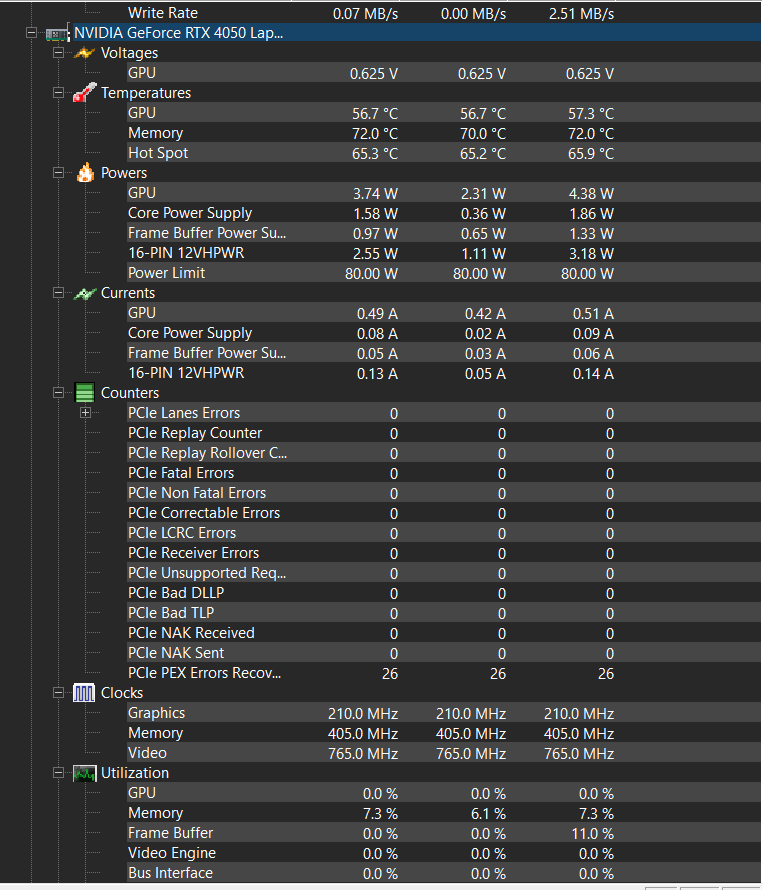Image resolution: width=762 pixels, height=890 pixels.
Task: Click the 2.51 MB/s Write Rate maximum value
Action: [581, 14]
